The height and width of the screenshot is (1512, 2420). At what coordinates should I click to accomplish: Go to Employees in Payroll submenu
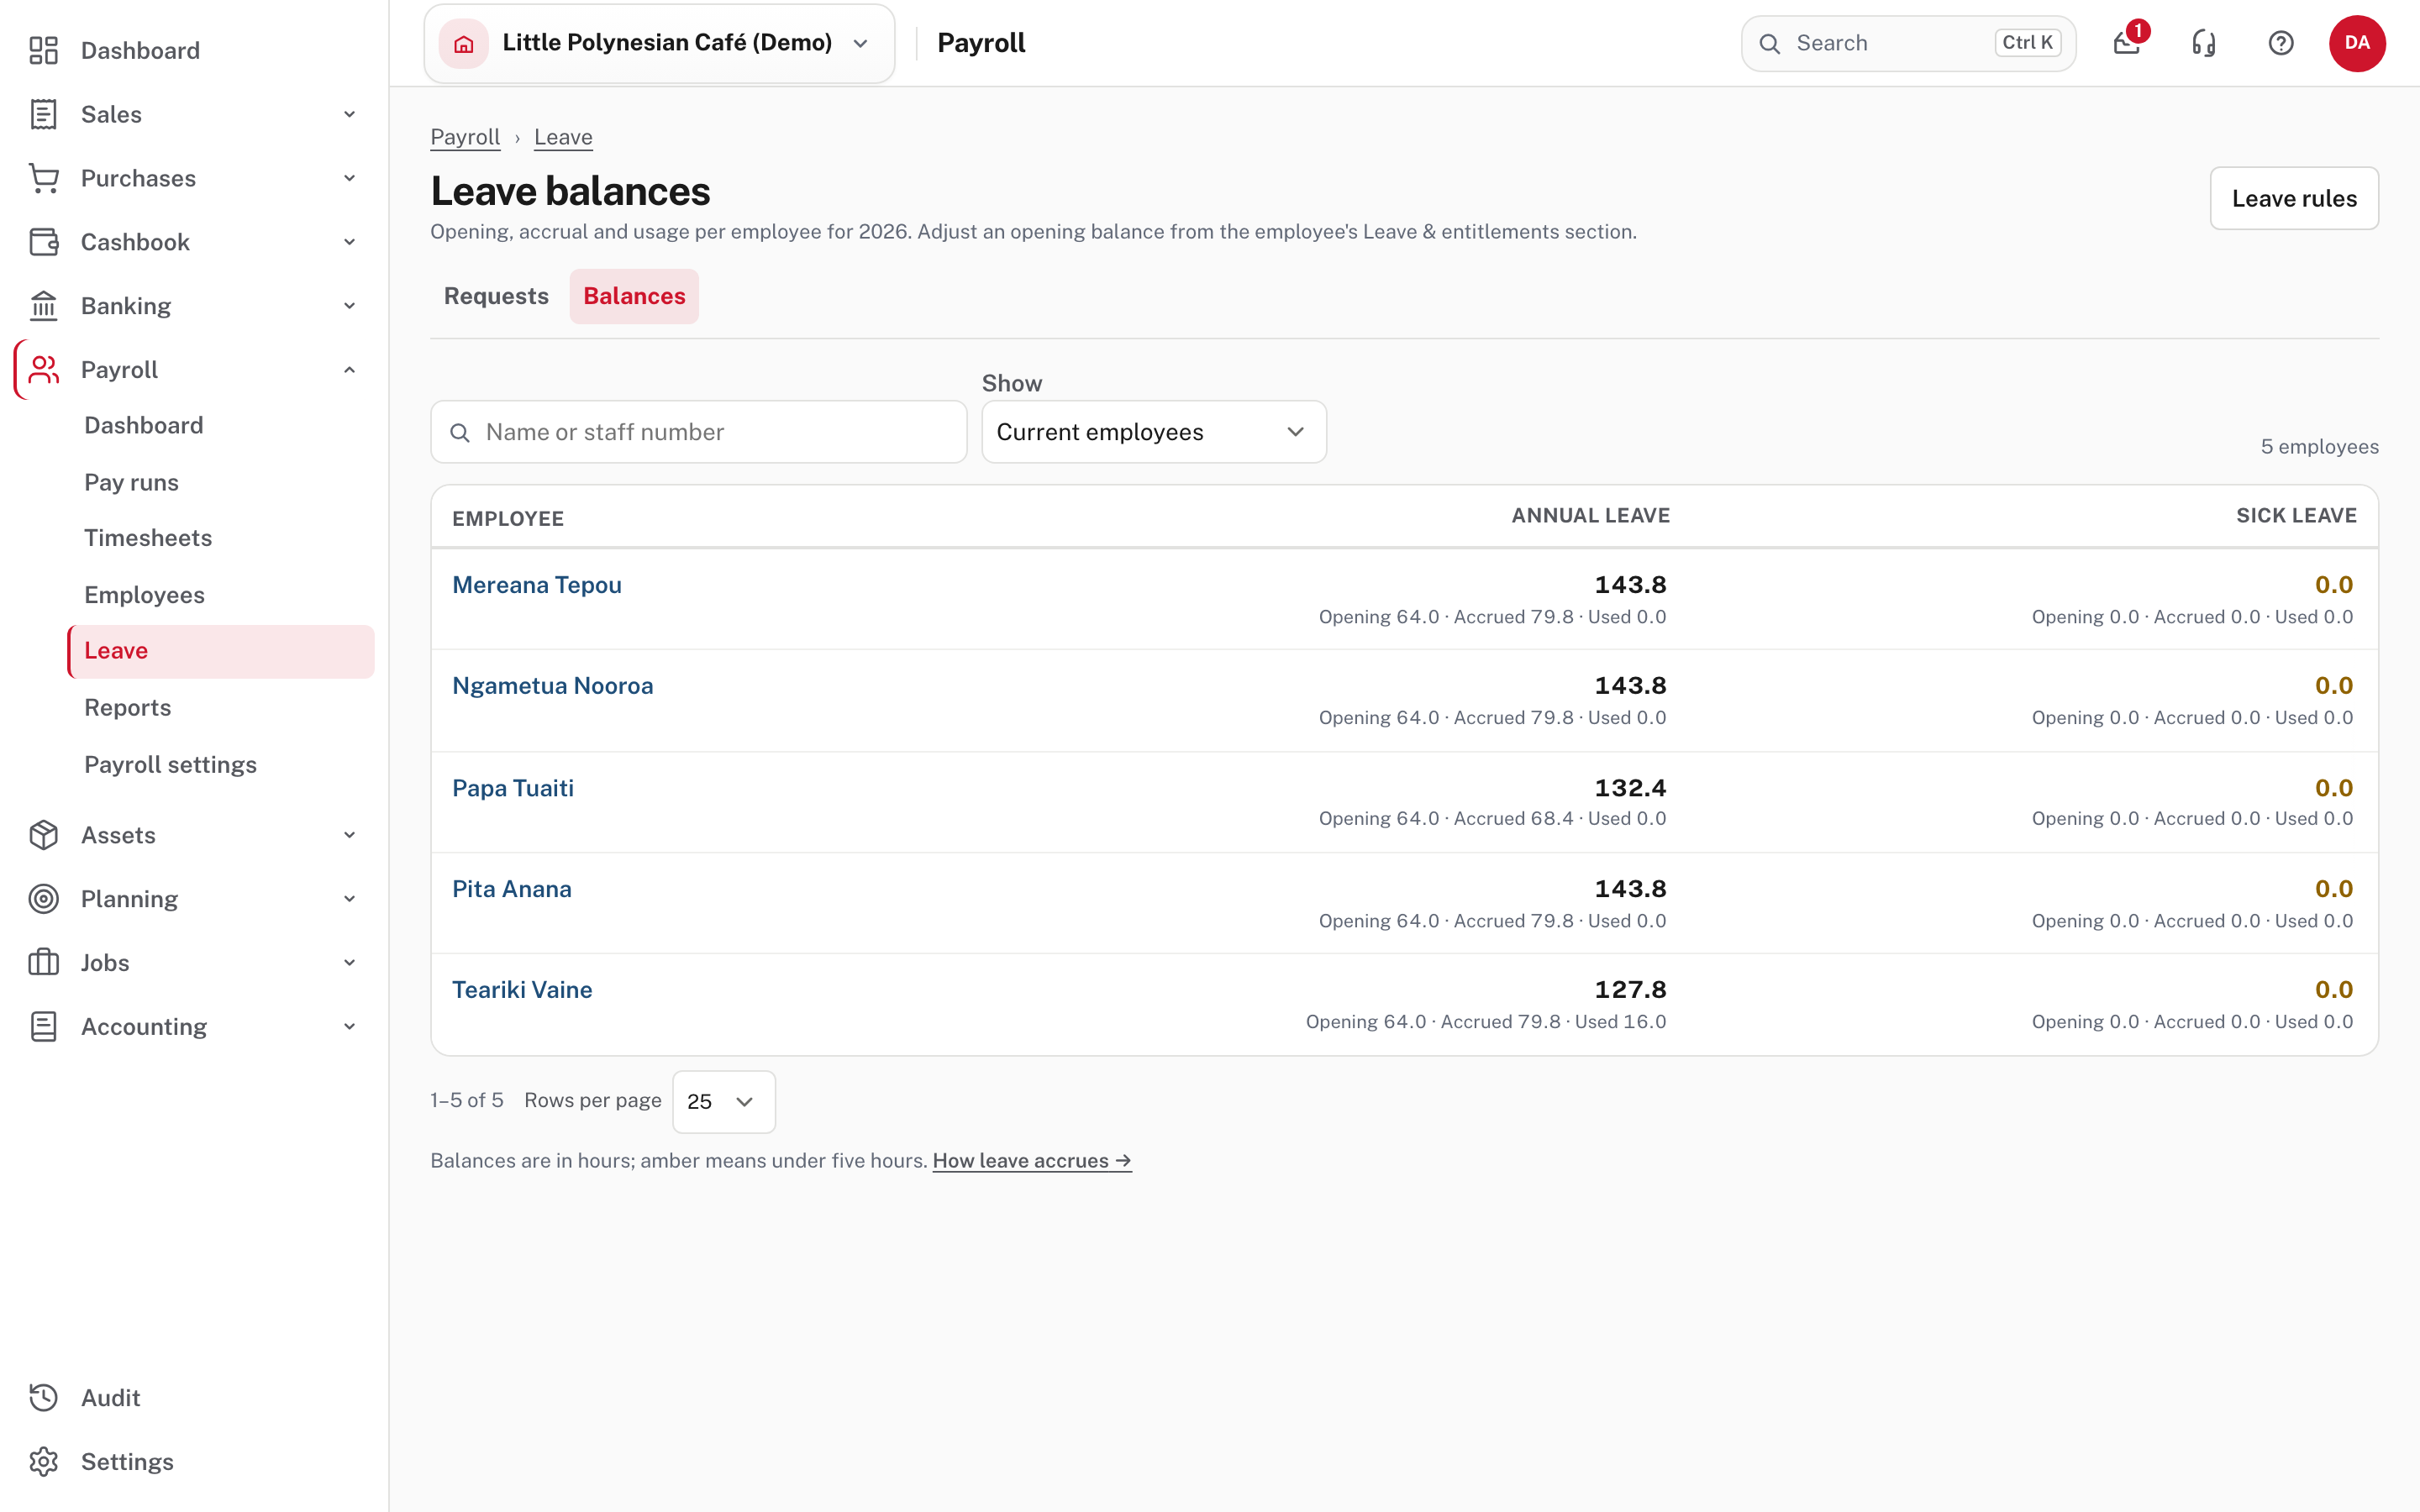[144, 595]
